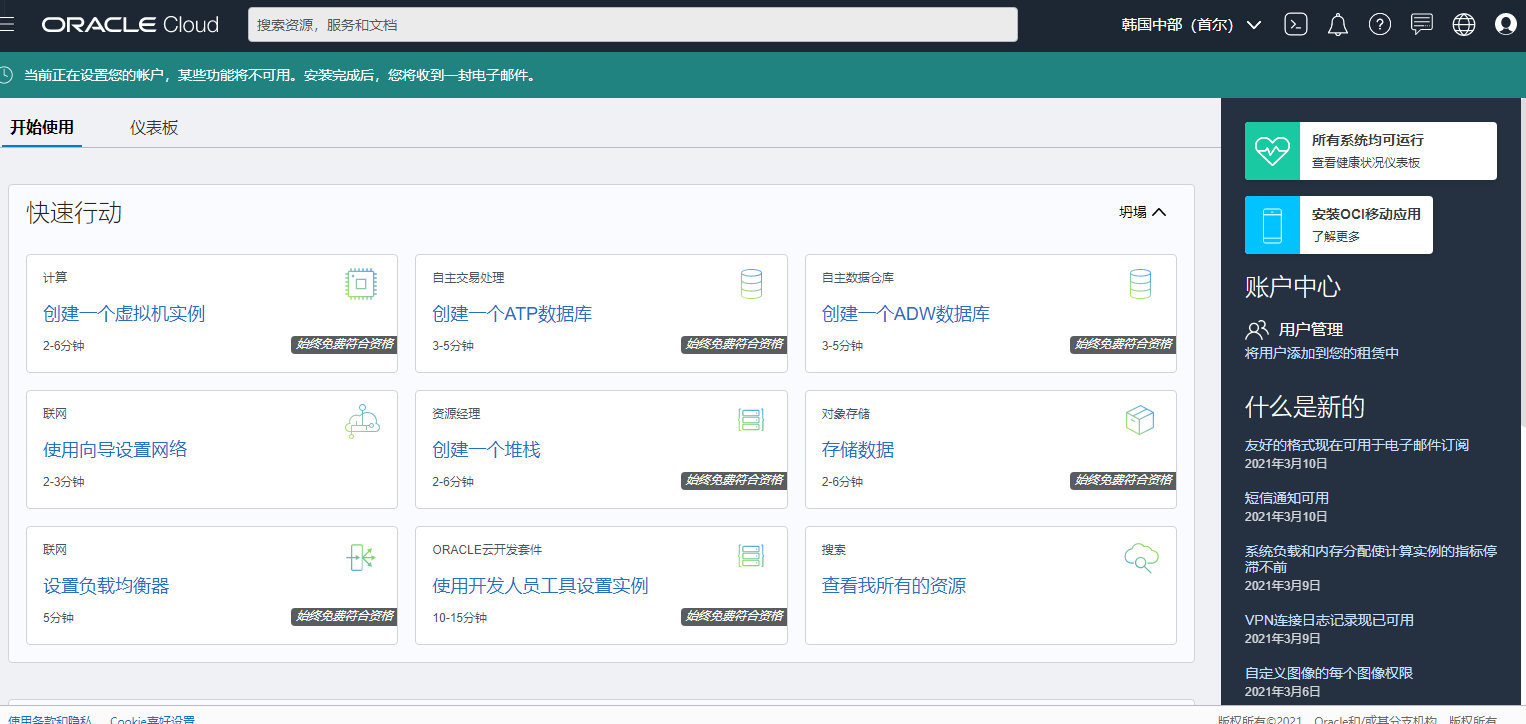
Task: Click the ORACLE云开发套件 card label
Action: tap(487, 550)
